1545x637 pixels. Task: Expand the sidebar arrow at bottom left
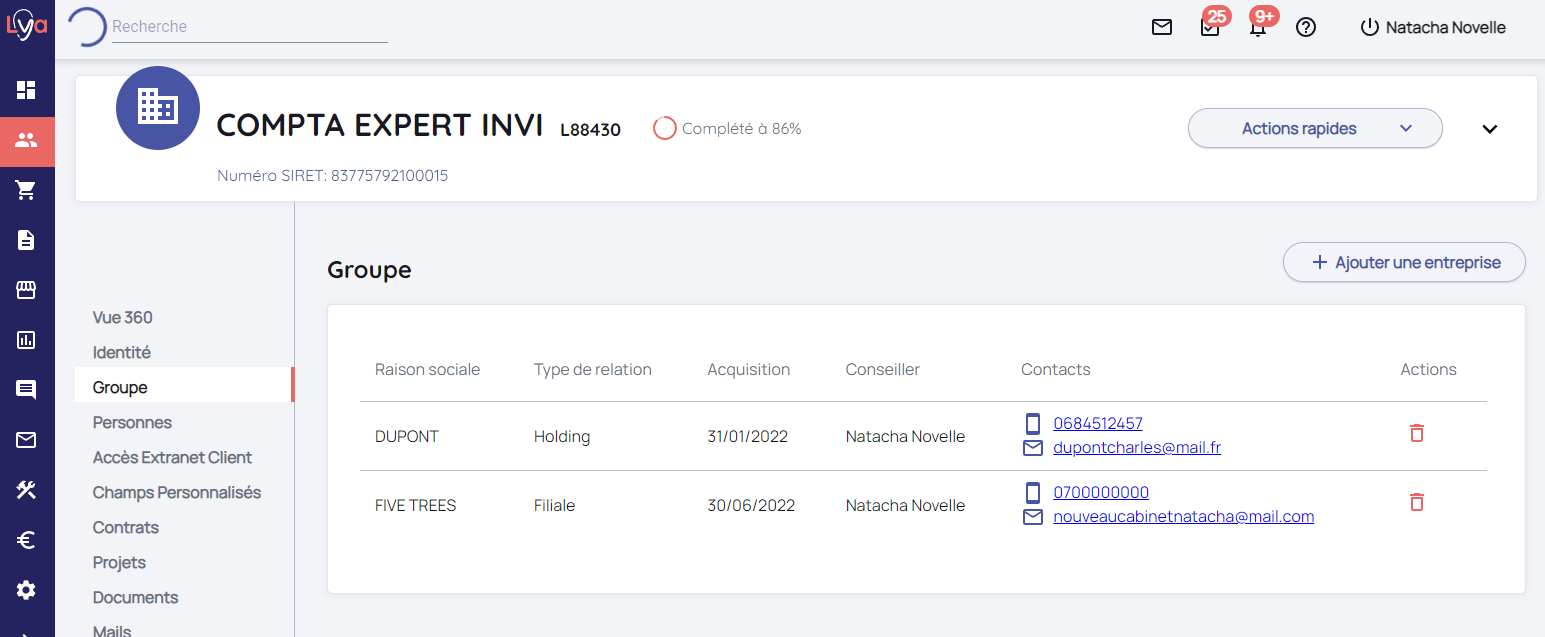point(26,631)
